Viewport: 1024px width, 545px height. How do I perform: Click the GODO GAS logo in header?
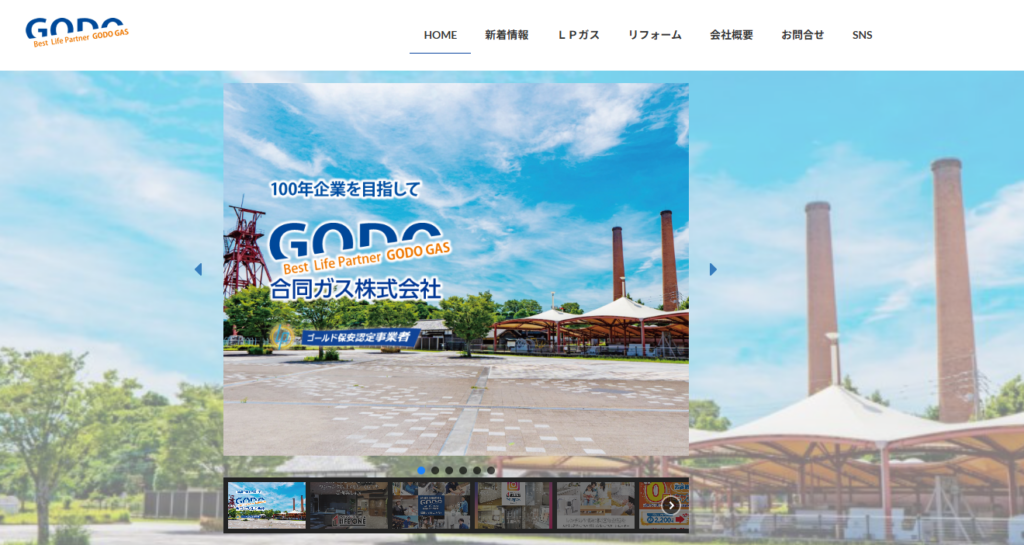tap(76, 33)
